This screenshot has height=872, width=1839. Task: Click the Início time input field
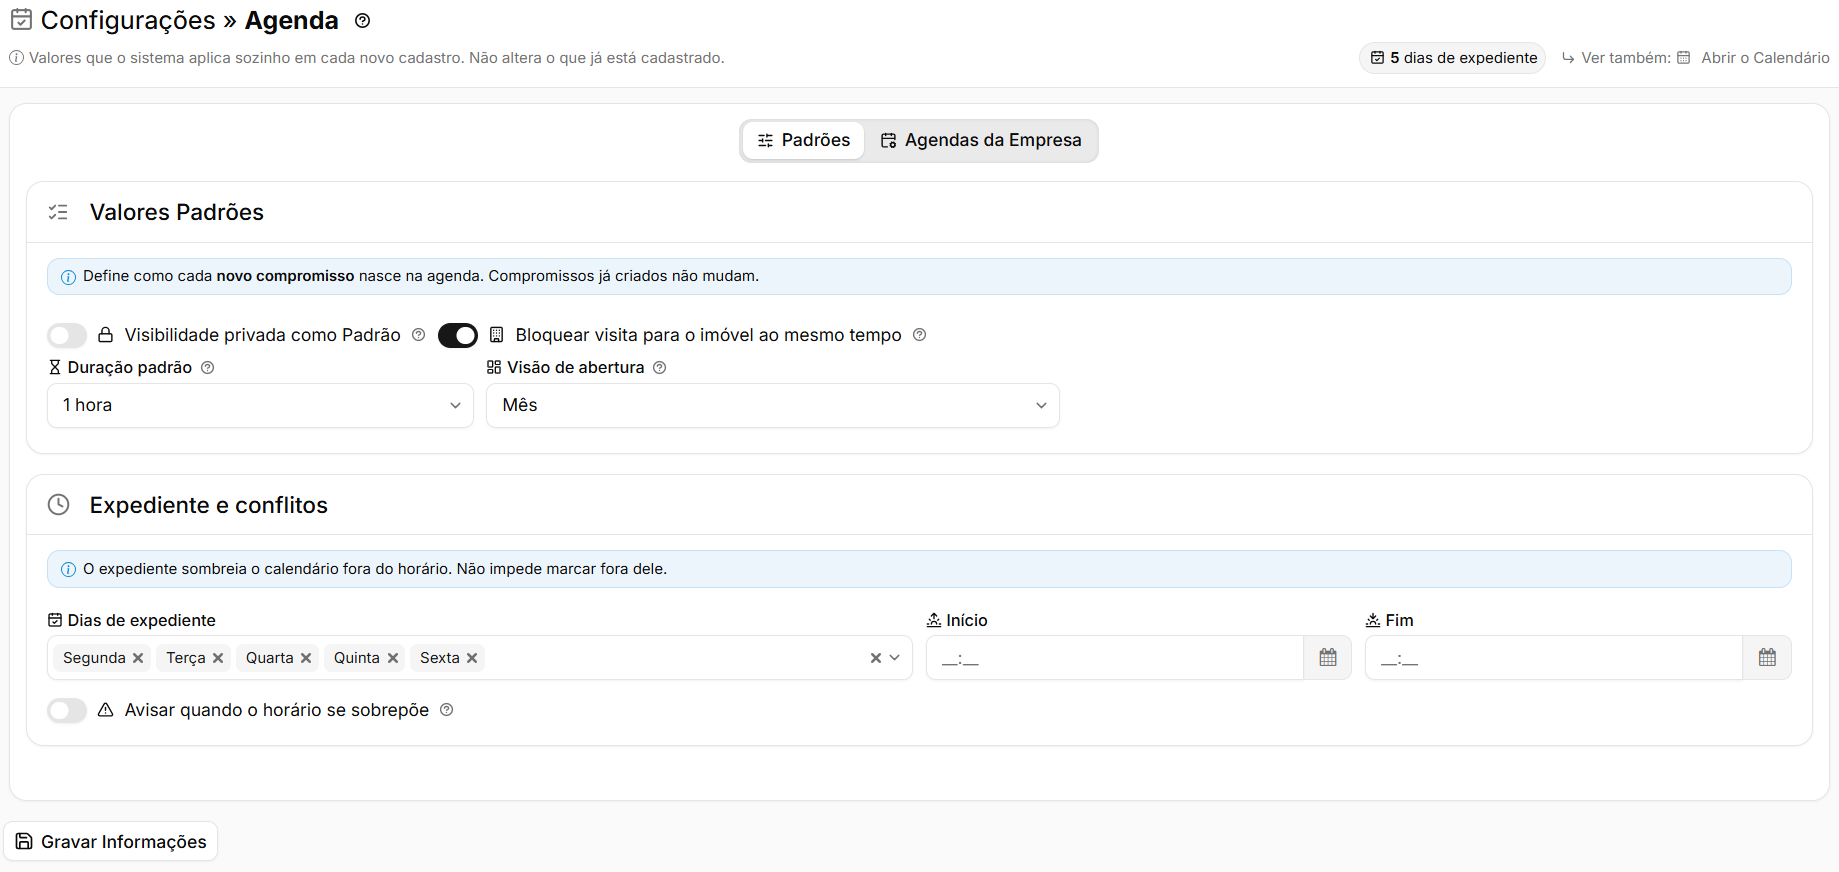tap(1115, 658)
